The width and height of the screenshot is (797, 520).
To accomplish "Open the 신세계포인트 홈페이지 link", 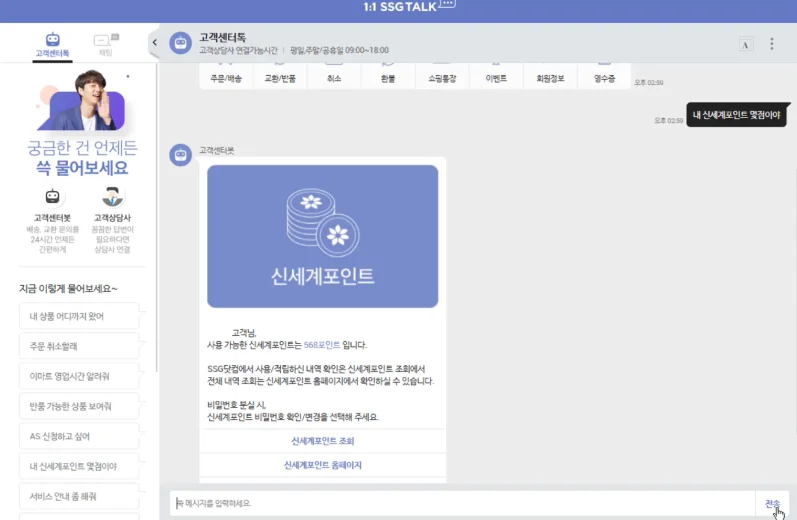I will (x=322, y=465).
